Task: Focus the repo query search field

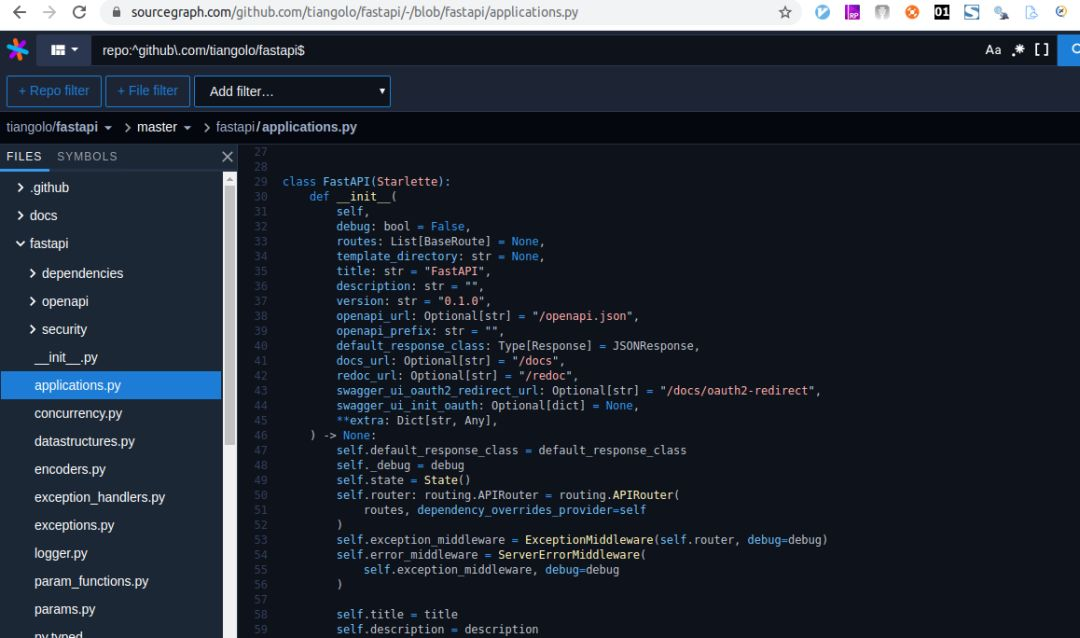Action: (x=537, y=50)
